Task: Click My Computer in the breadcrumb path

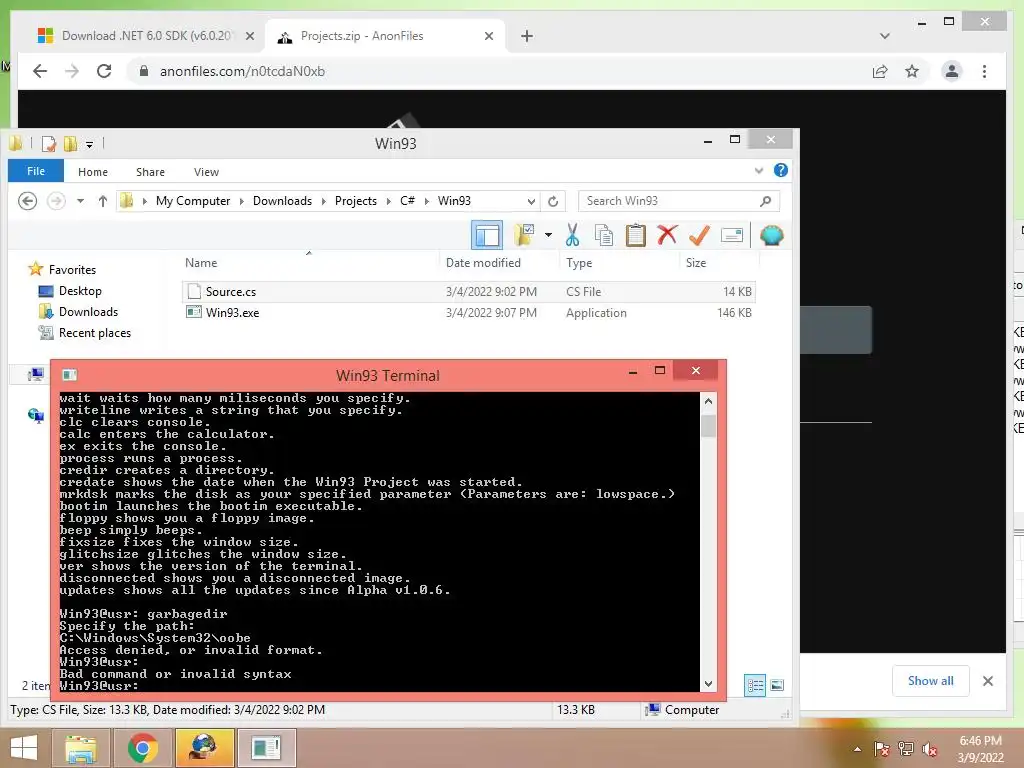Action: [193, 201]
